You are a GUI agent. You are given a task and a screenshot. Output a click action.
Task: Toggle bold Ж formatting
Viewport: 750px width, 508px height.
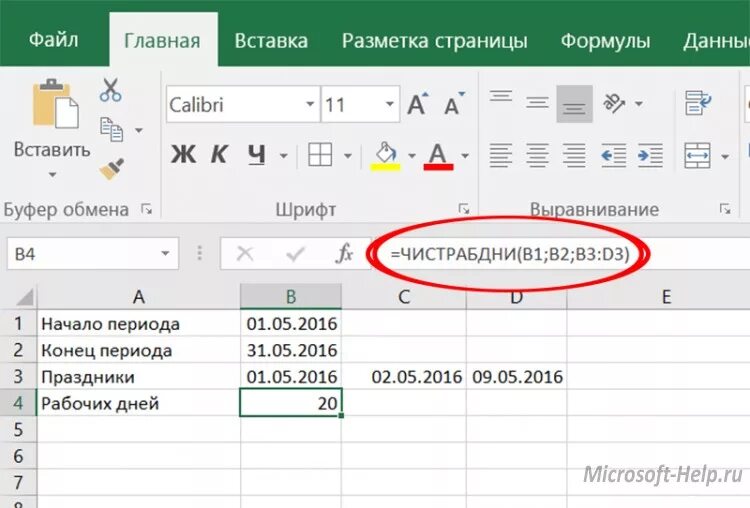pyautogui.click(x=183, y=155)
